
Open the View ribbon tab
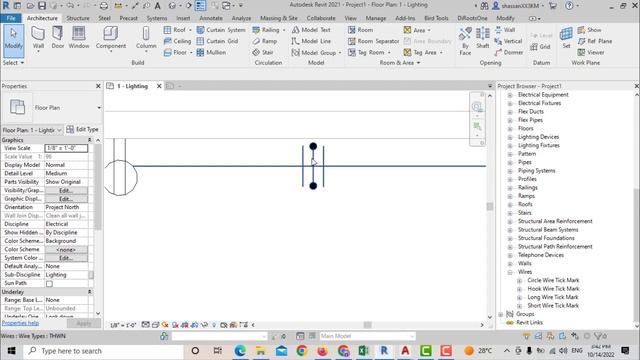pos(350,18)
